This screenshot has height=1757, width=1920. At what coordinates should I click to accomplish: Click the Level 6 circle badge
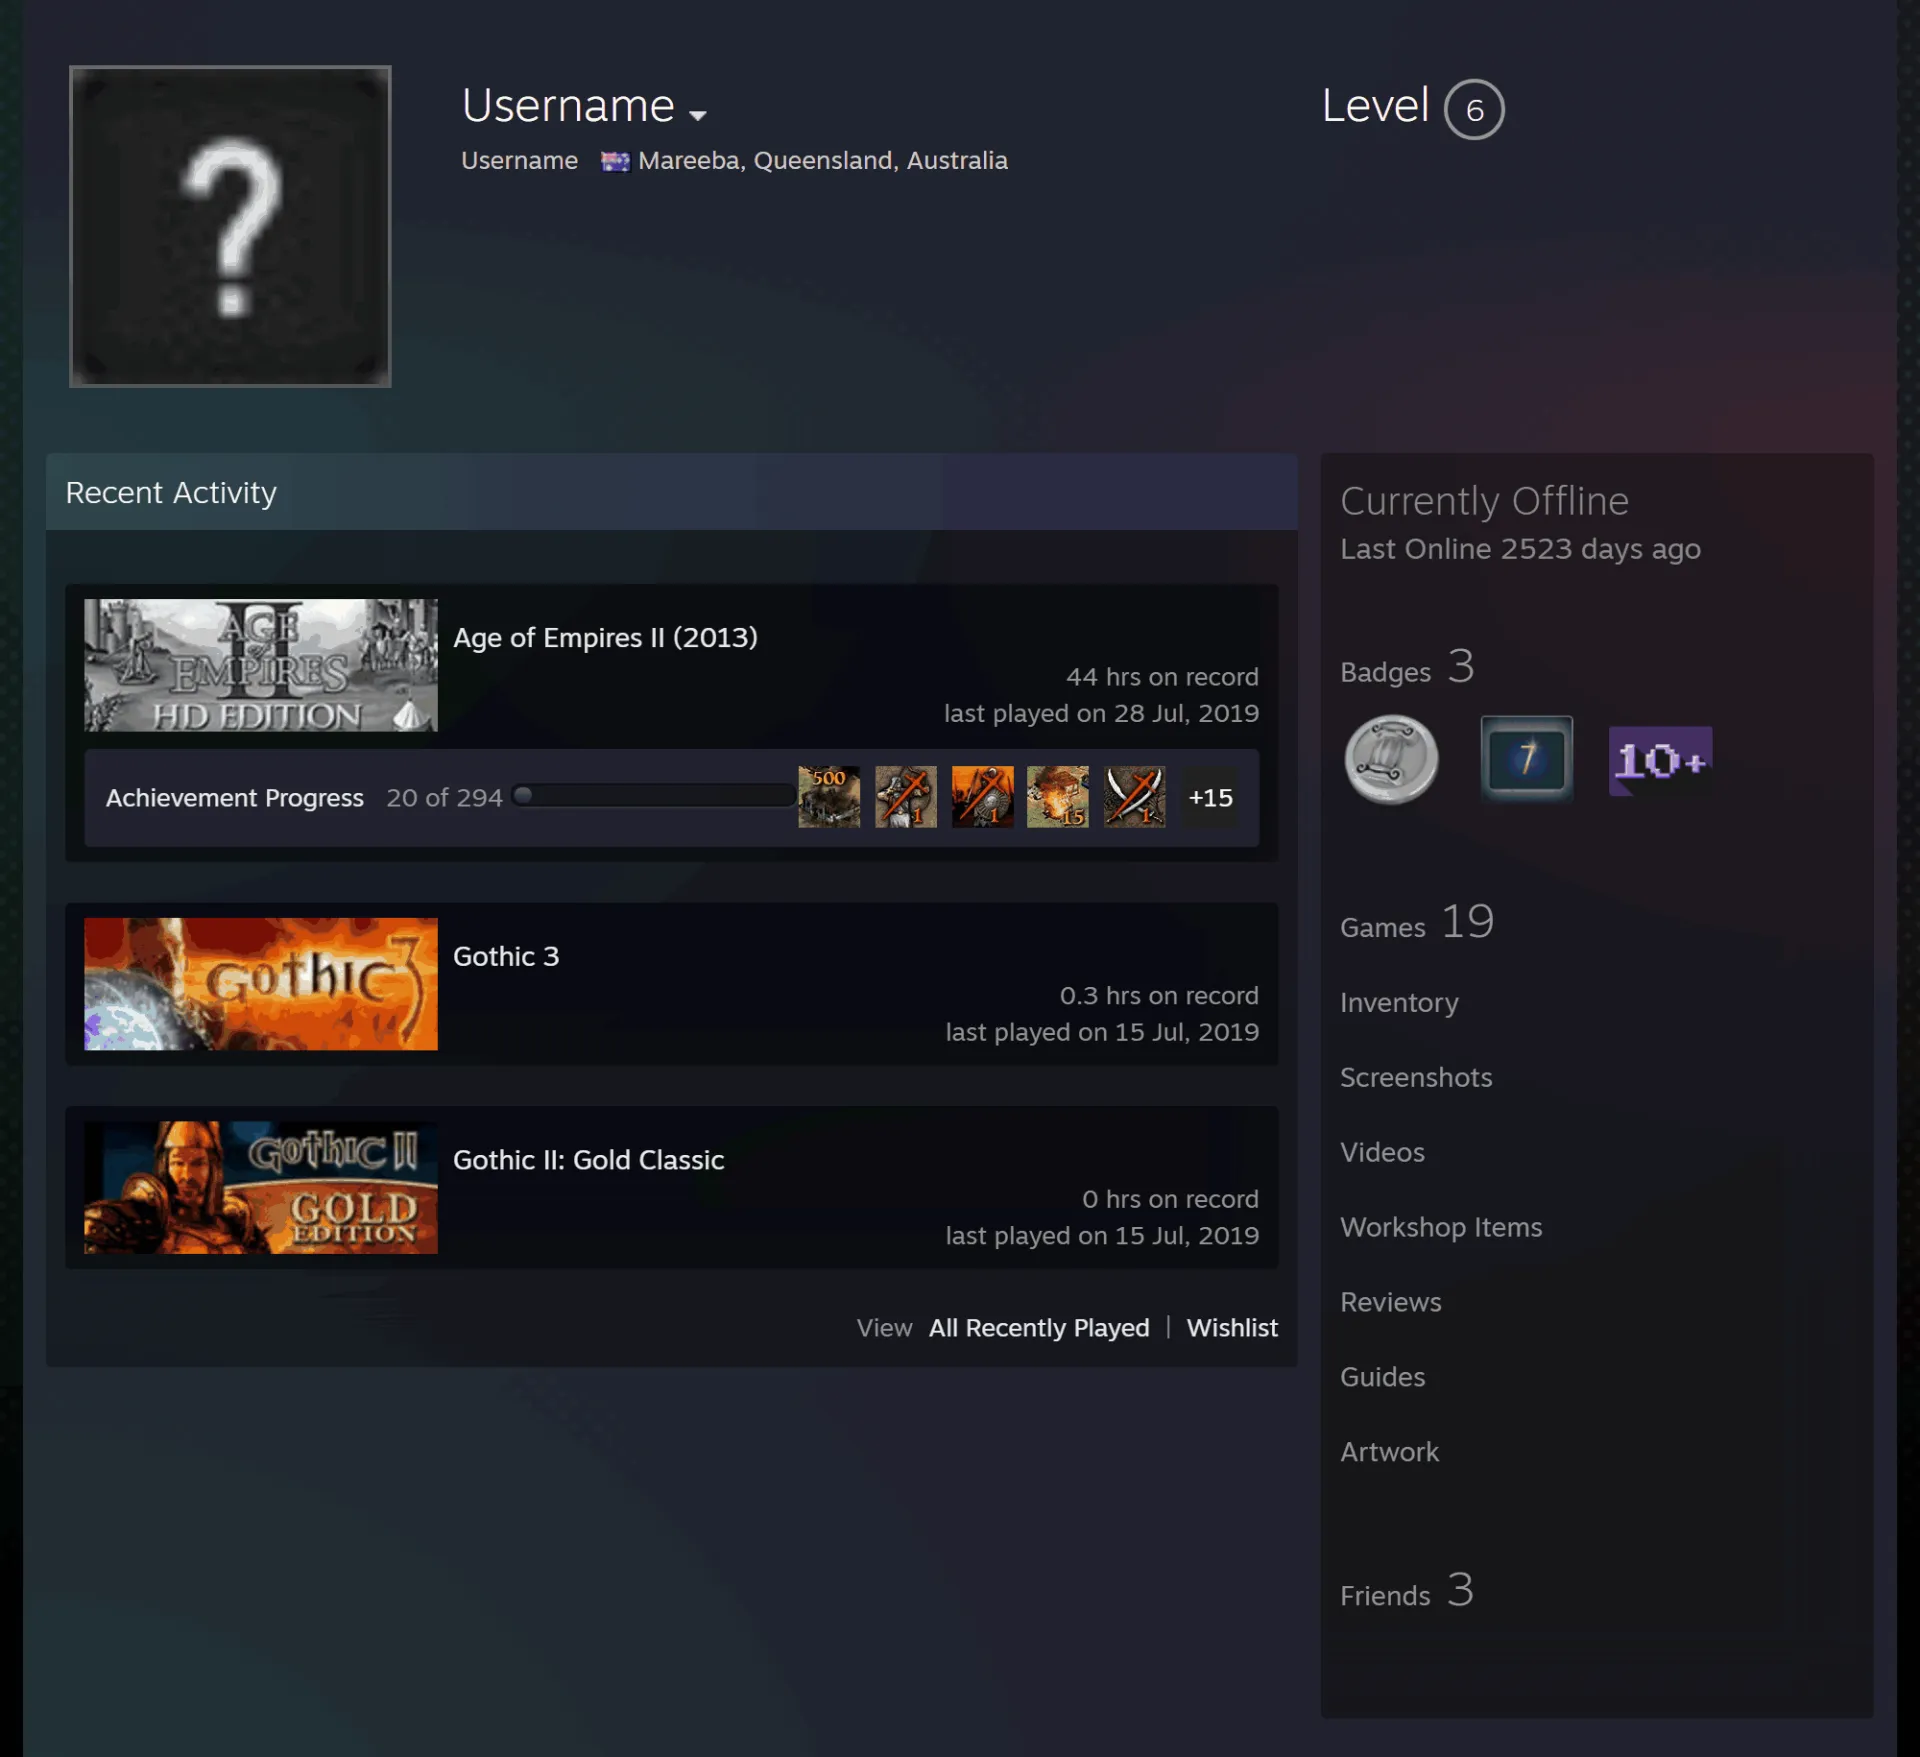[x=1474, y=109]
